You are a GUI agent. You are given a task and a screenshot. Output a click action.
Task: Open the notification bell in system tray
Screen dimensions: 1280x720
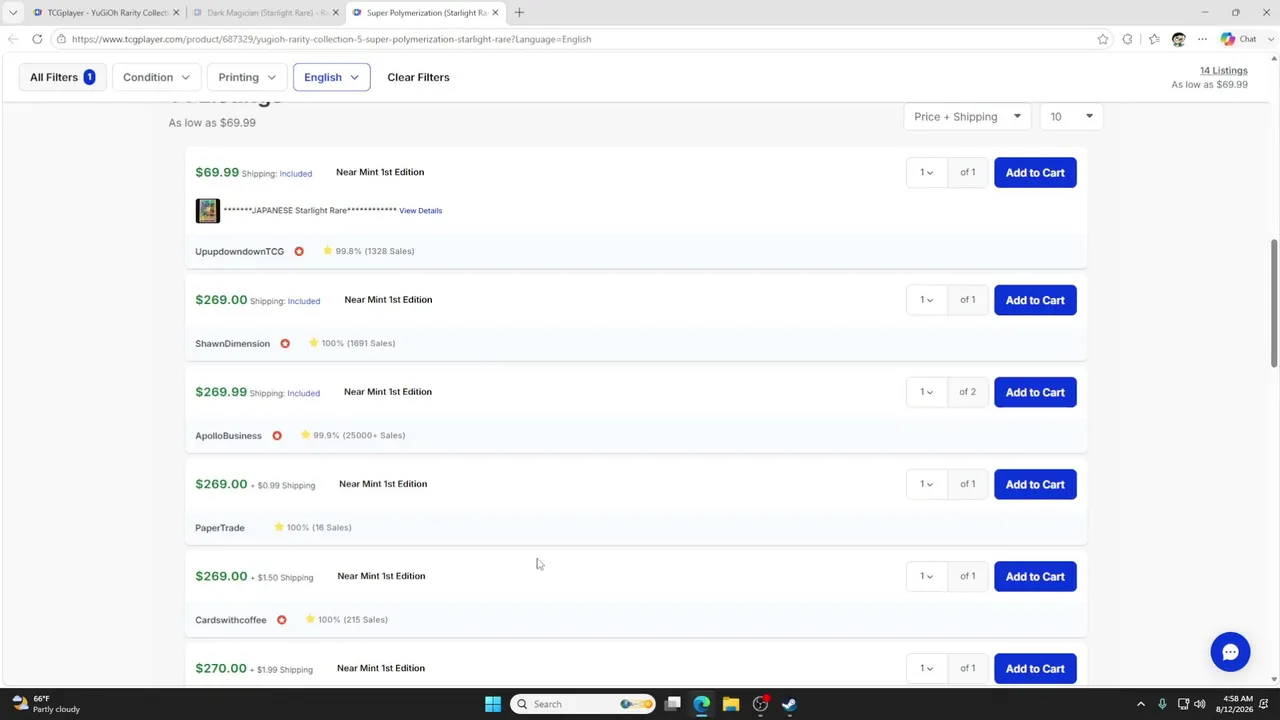1265,704
